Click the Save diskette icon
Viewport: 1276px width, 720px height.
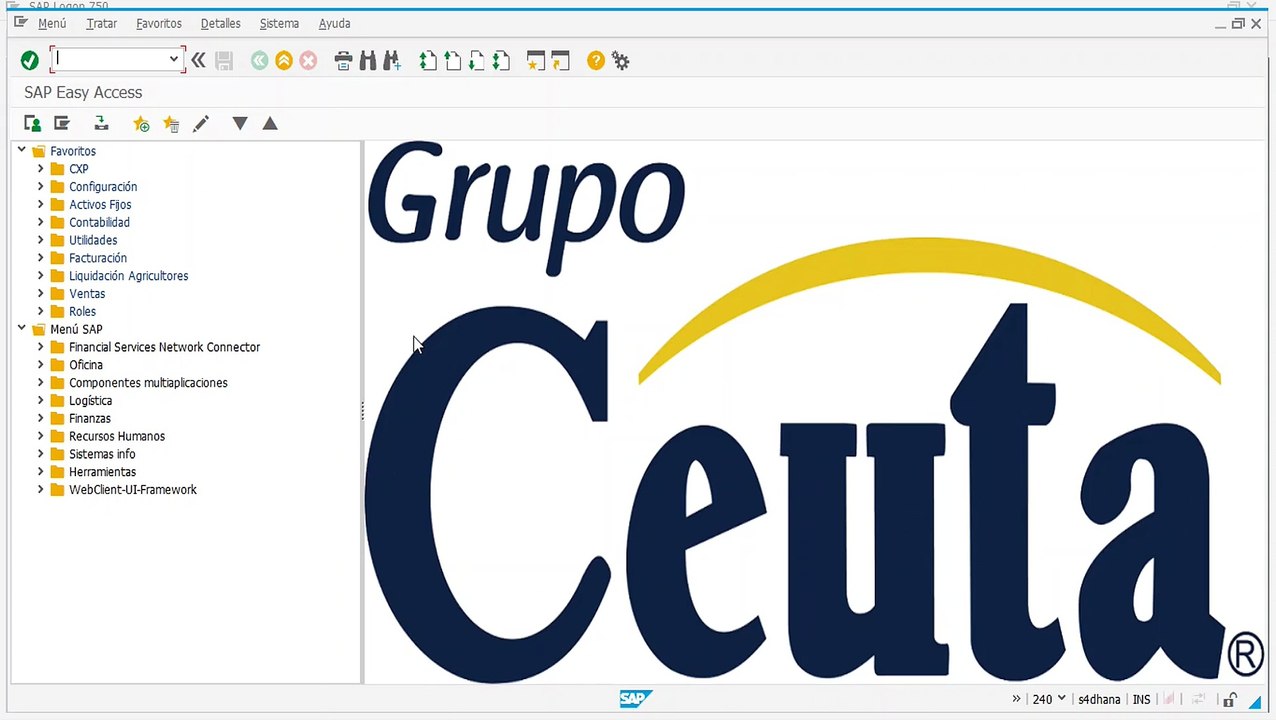click(224, 61)
